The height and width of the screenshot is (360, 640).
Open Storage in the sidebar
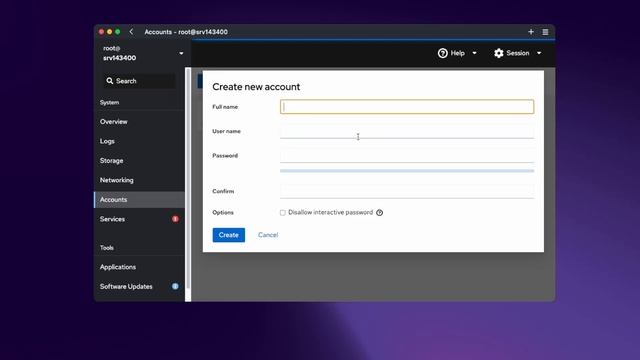139,161
